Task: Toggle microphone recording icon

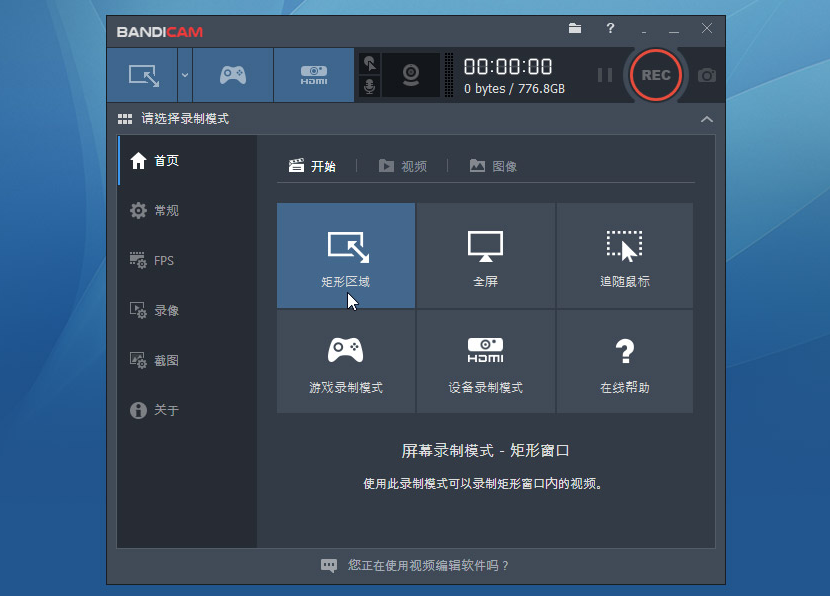Action: pos(369,86)
